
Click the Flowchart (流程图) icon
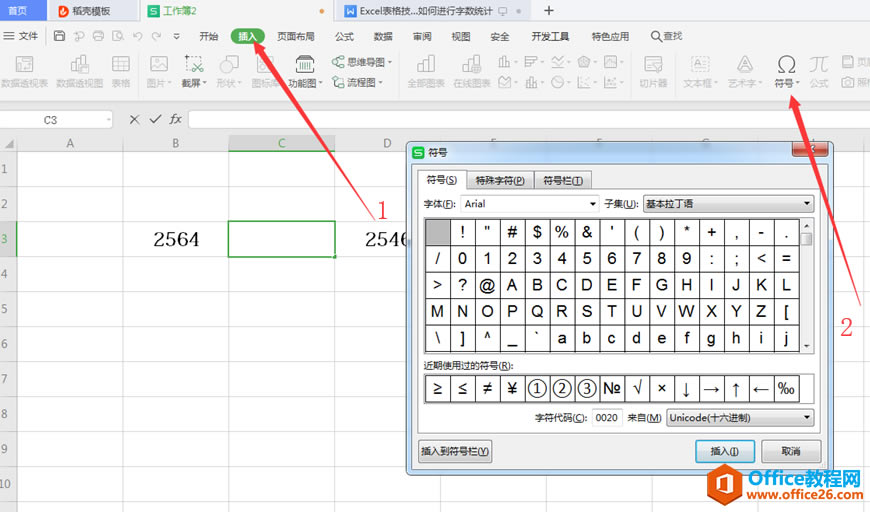338,82
